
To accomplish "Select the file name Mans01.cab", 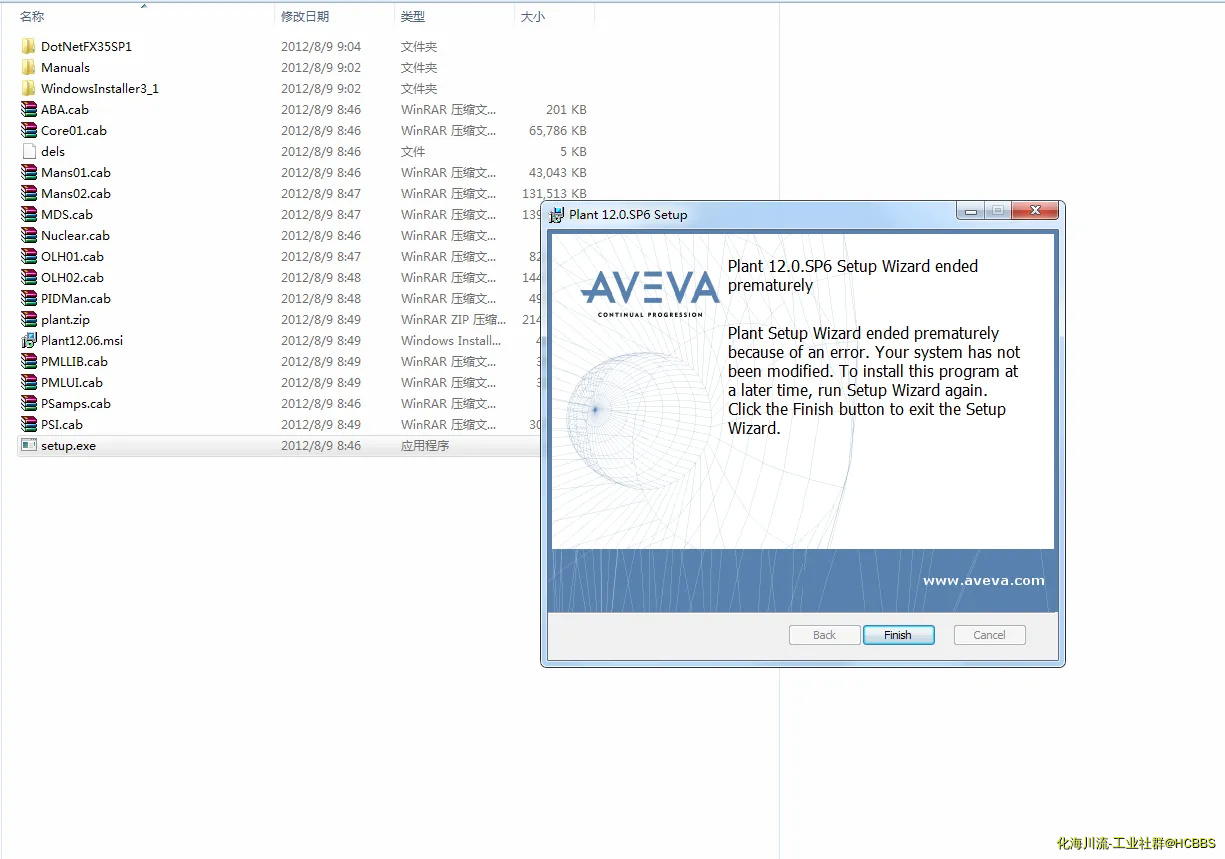I will 76,172.
